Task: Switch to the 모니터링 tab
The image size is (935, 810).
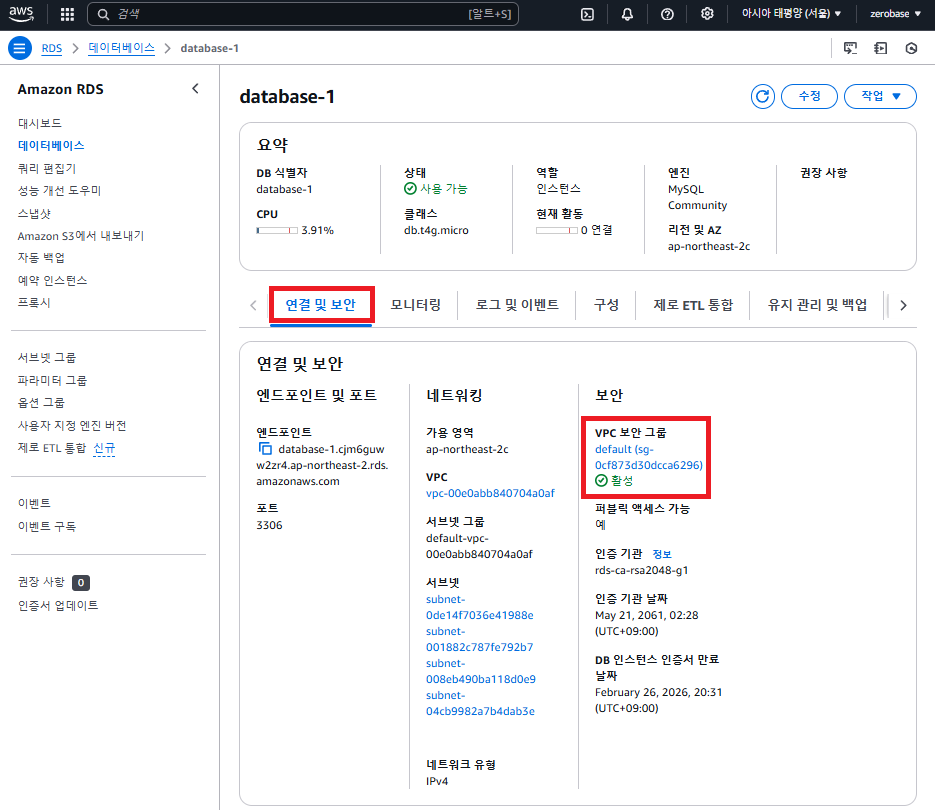Action: click(x=416, y=305)
